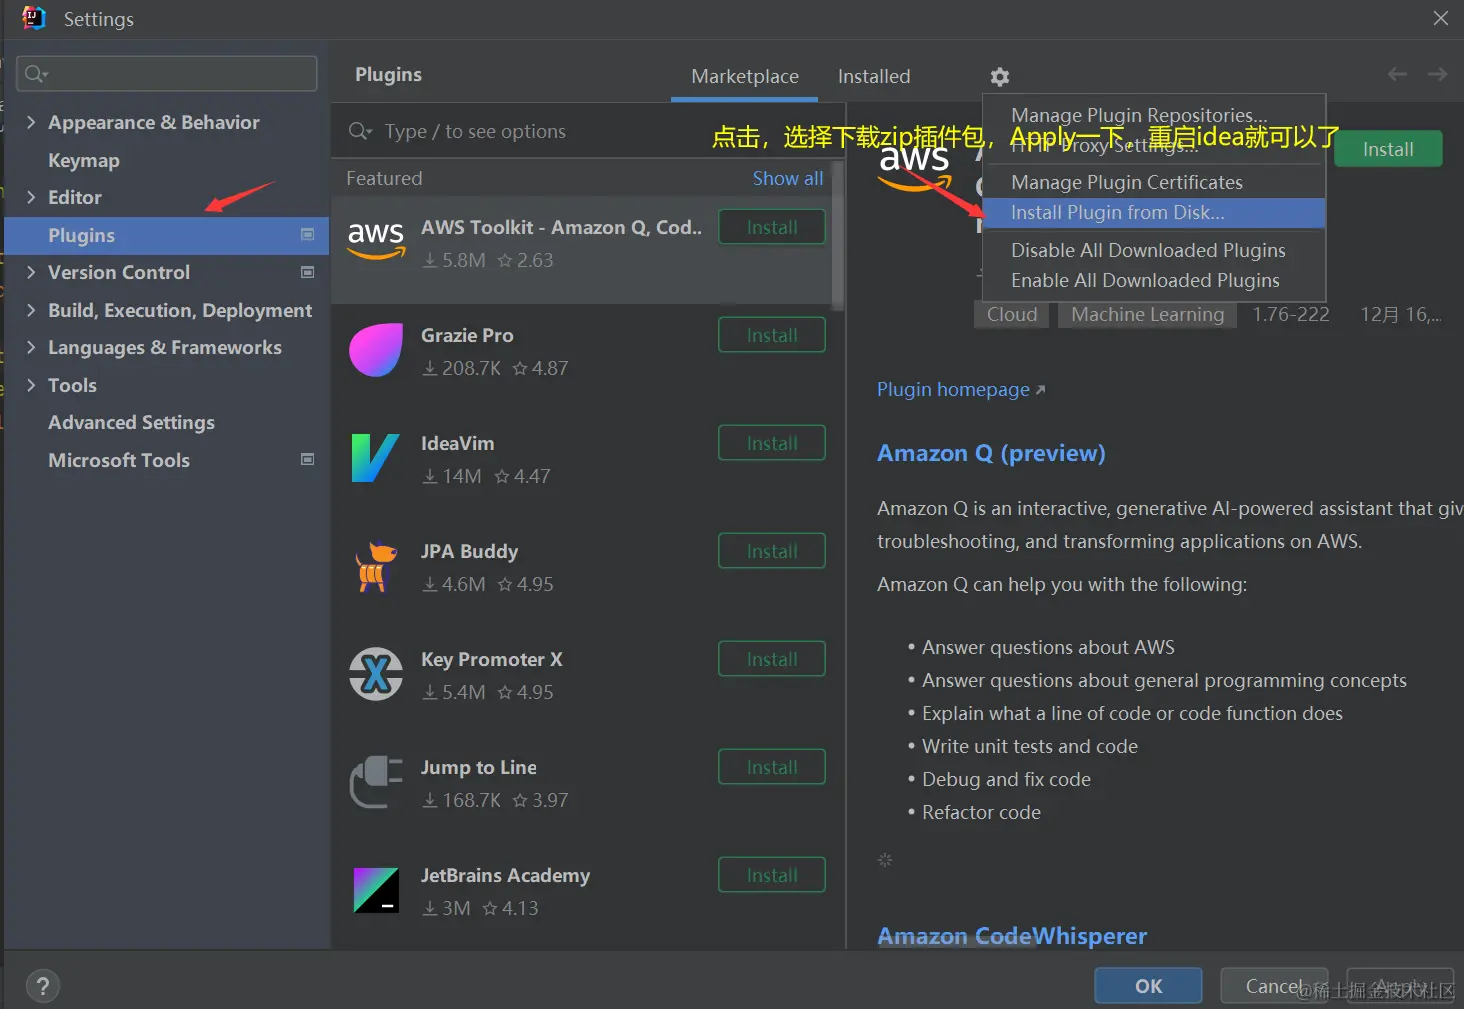
Task: Click the green Install button in details
Action: click(x=1388, y=149)
